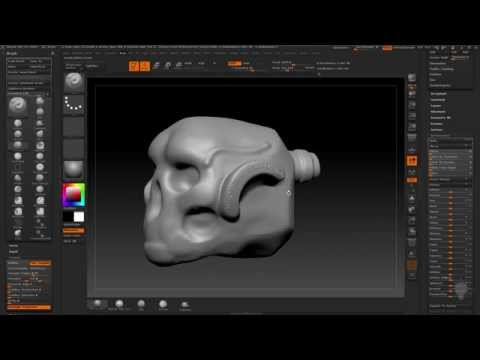
Task: Toggle the PolyF polyframe icon on right shelf
Action: click(x=412, y=243)
